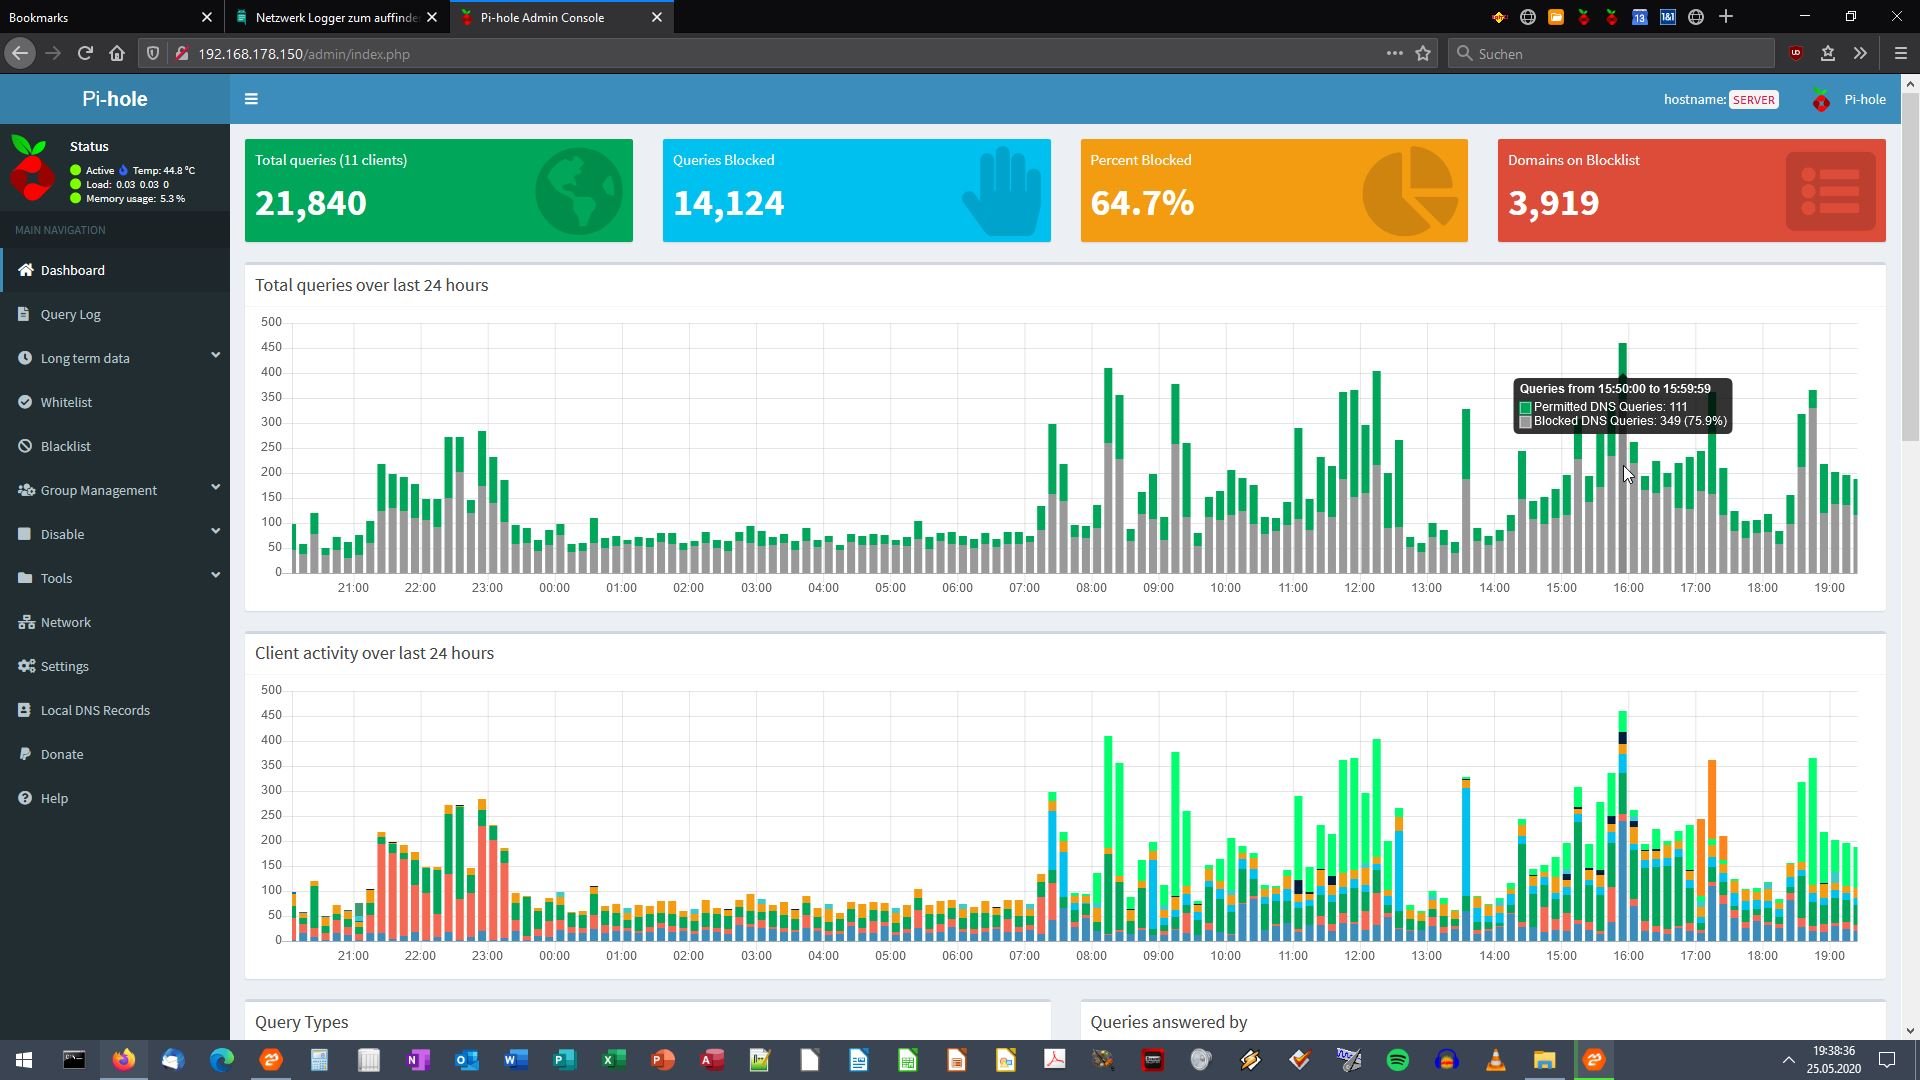1920x1080 pixels.
Task: Click the Domains on Blocklist red card
Action: pyautogui.click(x=1692, y=190)
